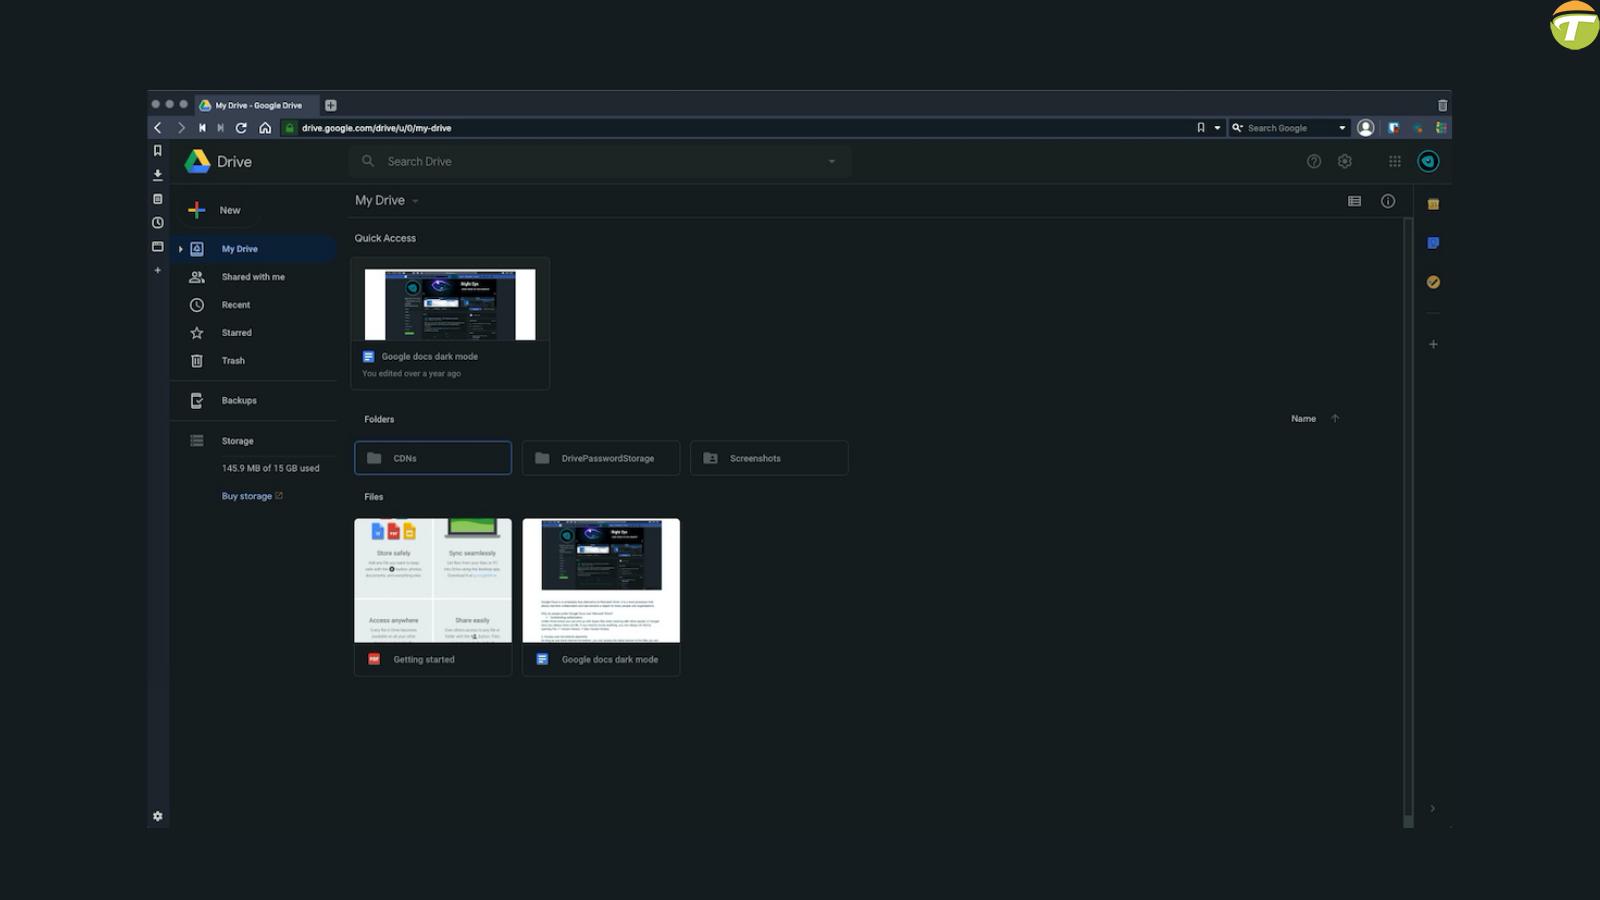Select Google docs dark mode file under Files
Viewport: 1600px width, 900px height.
(x=601, y=597)
